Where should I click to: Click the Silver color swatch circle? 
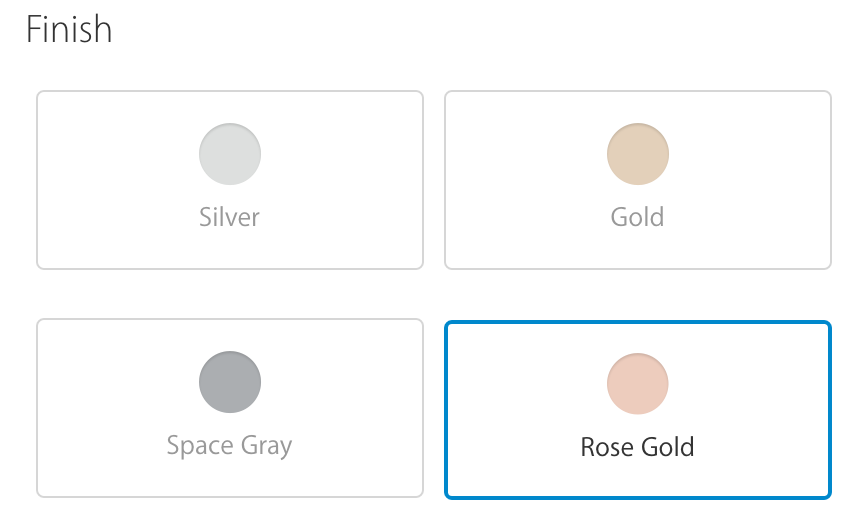[x=230, y=154]
